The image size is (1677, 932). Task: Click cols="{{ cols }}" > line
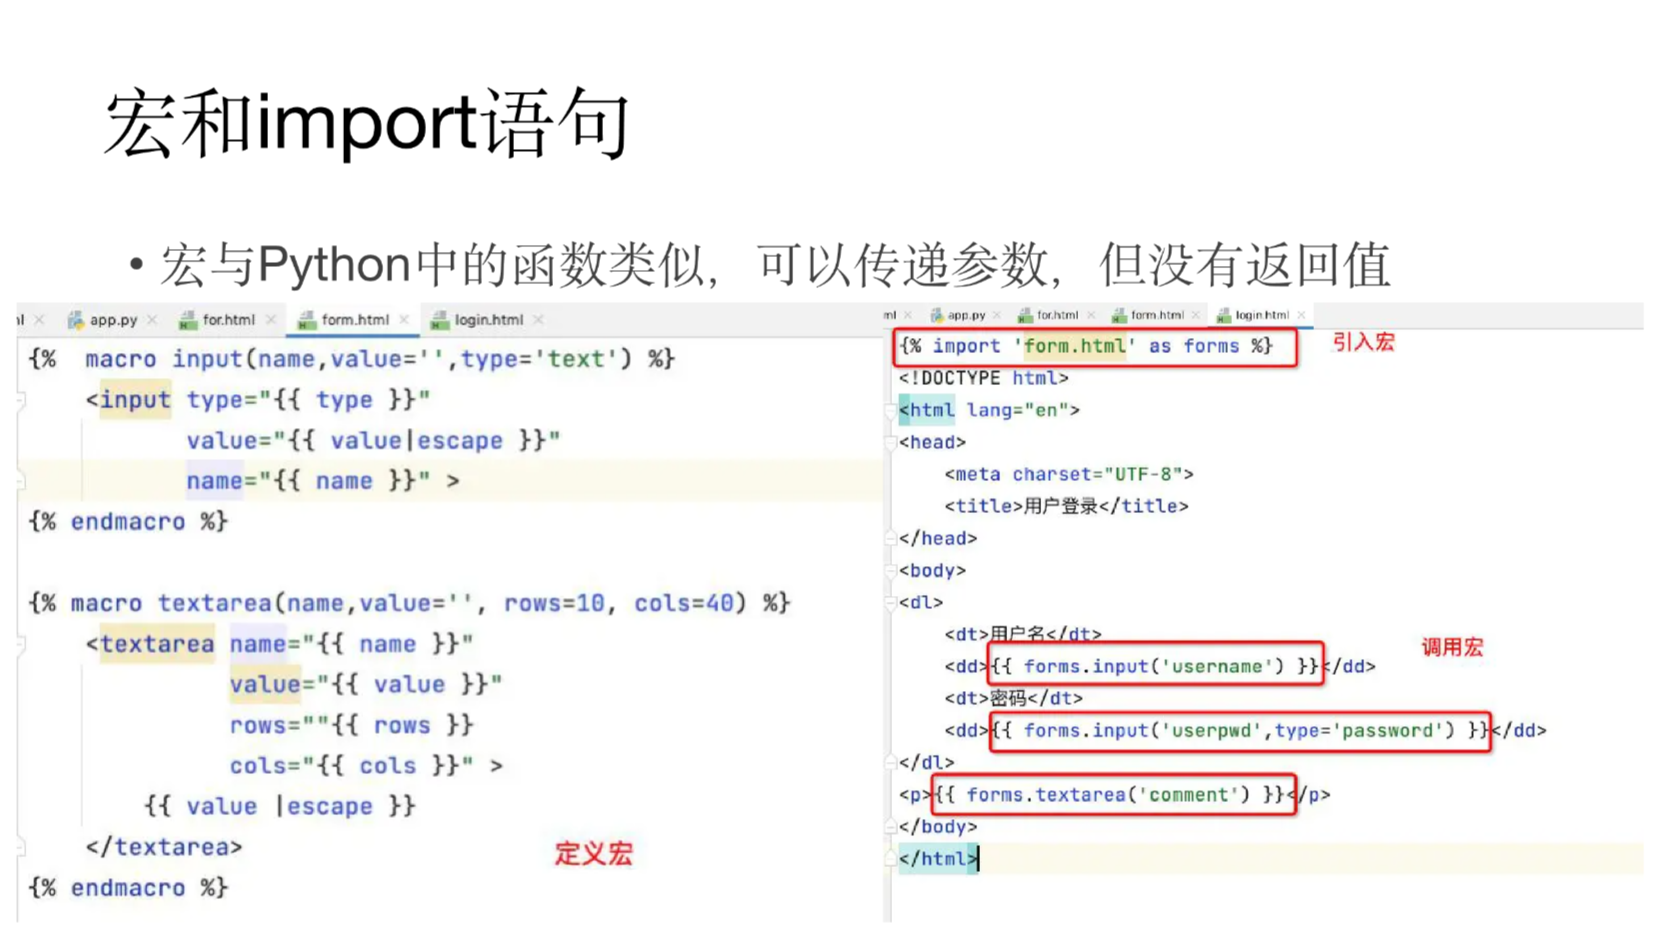366,766
